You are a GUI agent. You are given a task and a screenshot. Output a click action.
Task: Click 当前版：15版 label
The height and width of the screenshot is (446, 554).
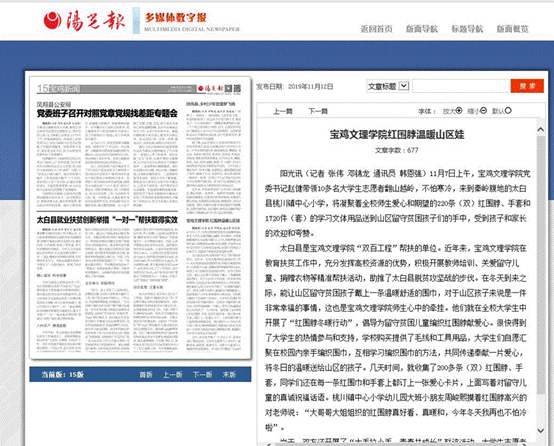click(x=63, y=375)
